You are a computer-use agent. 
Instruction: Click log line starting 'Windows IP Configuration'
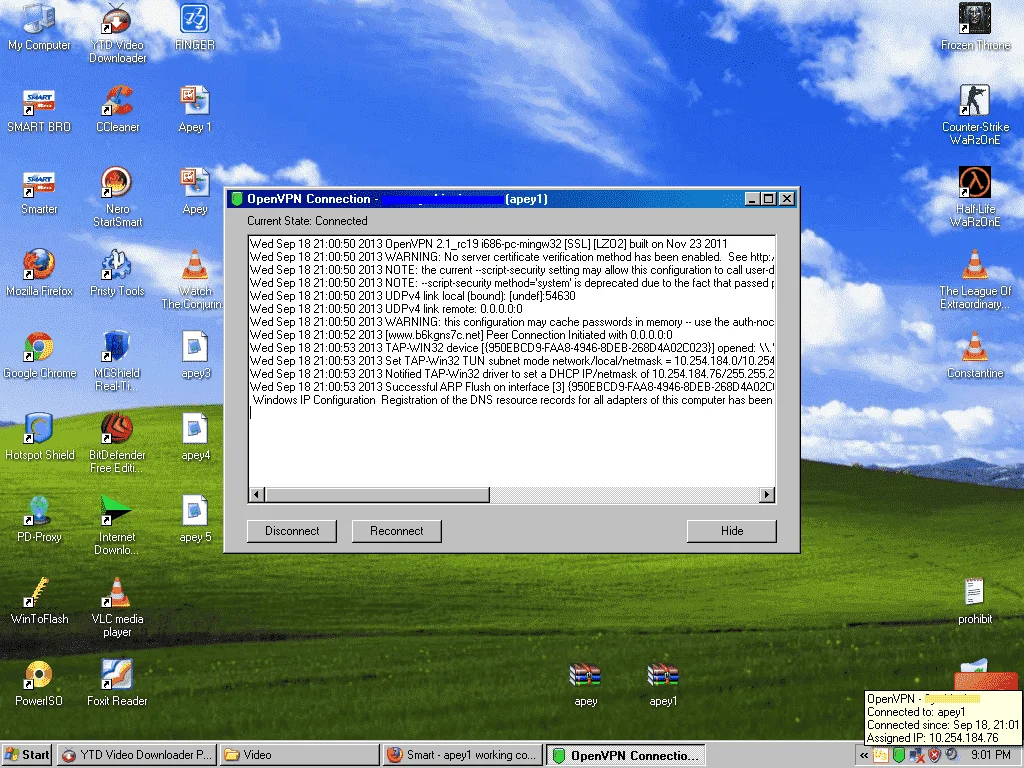(512, 400)
